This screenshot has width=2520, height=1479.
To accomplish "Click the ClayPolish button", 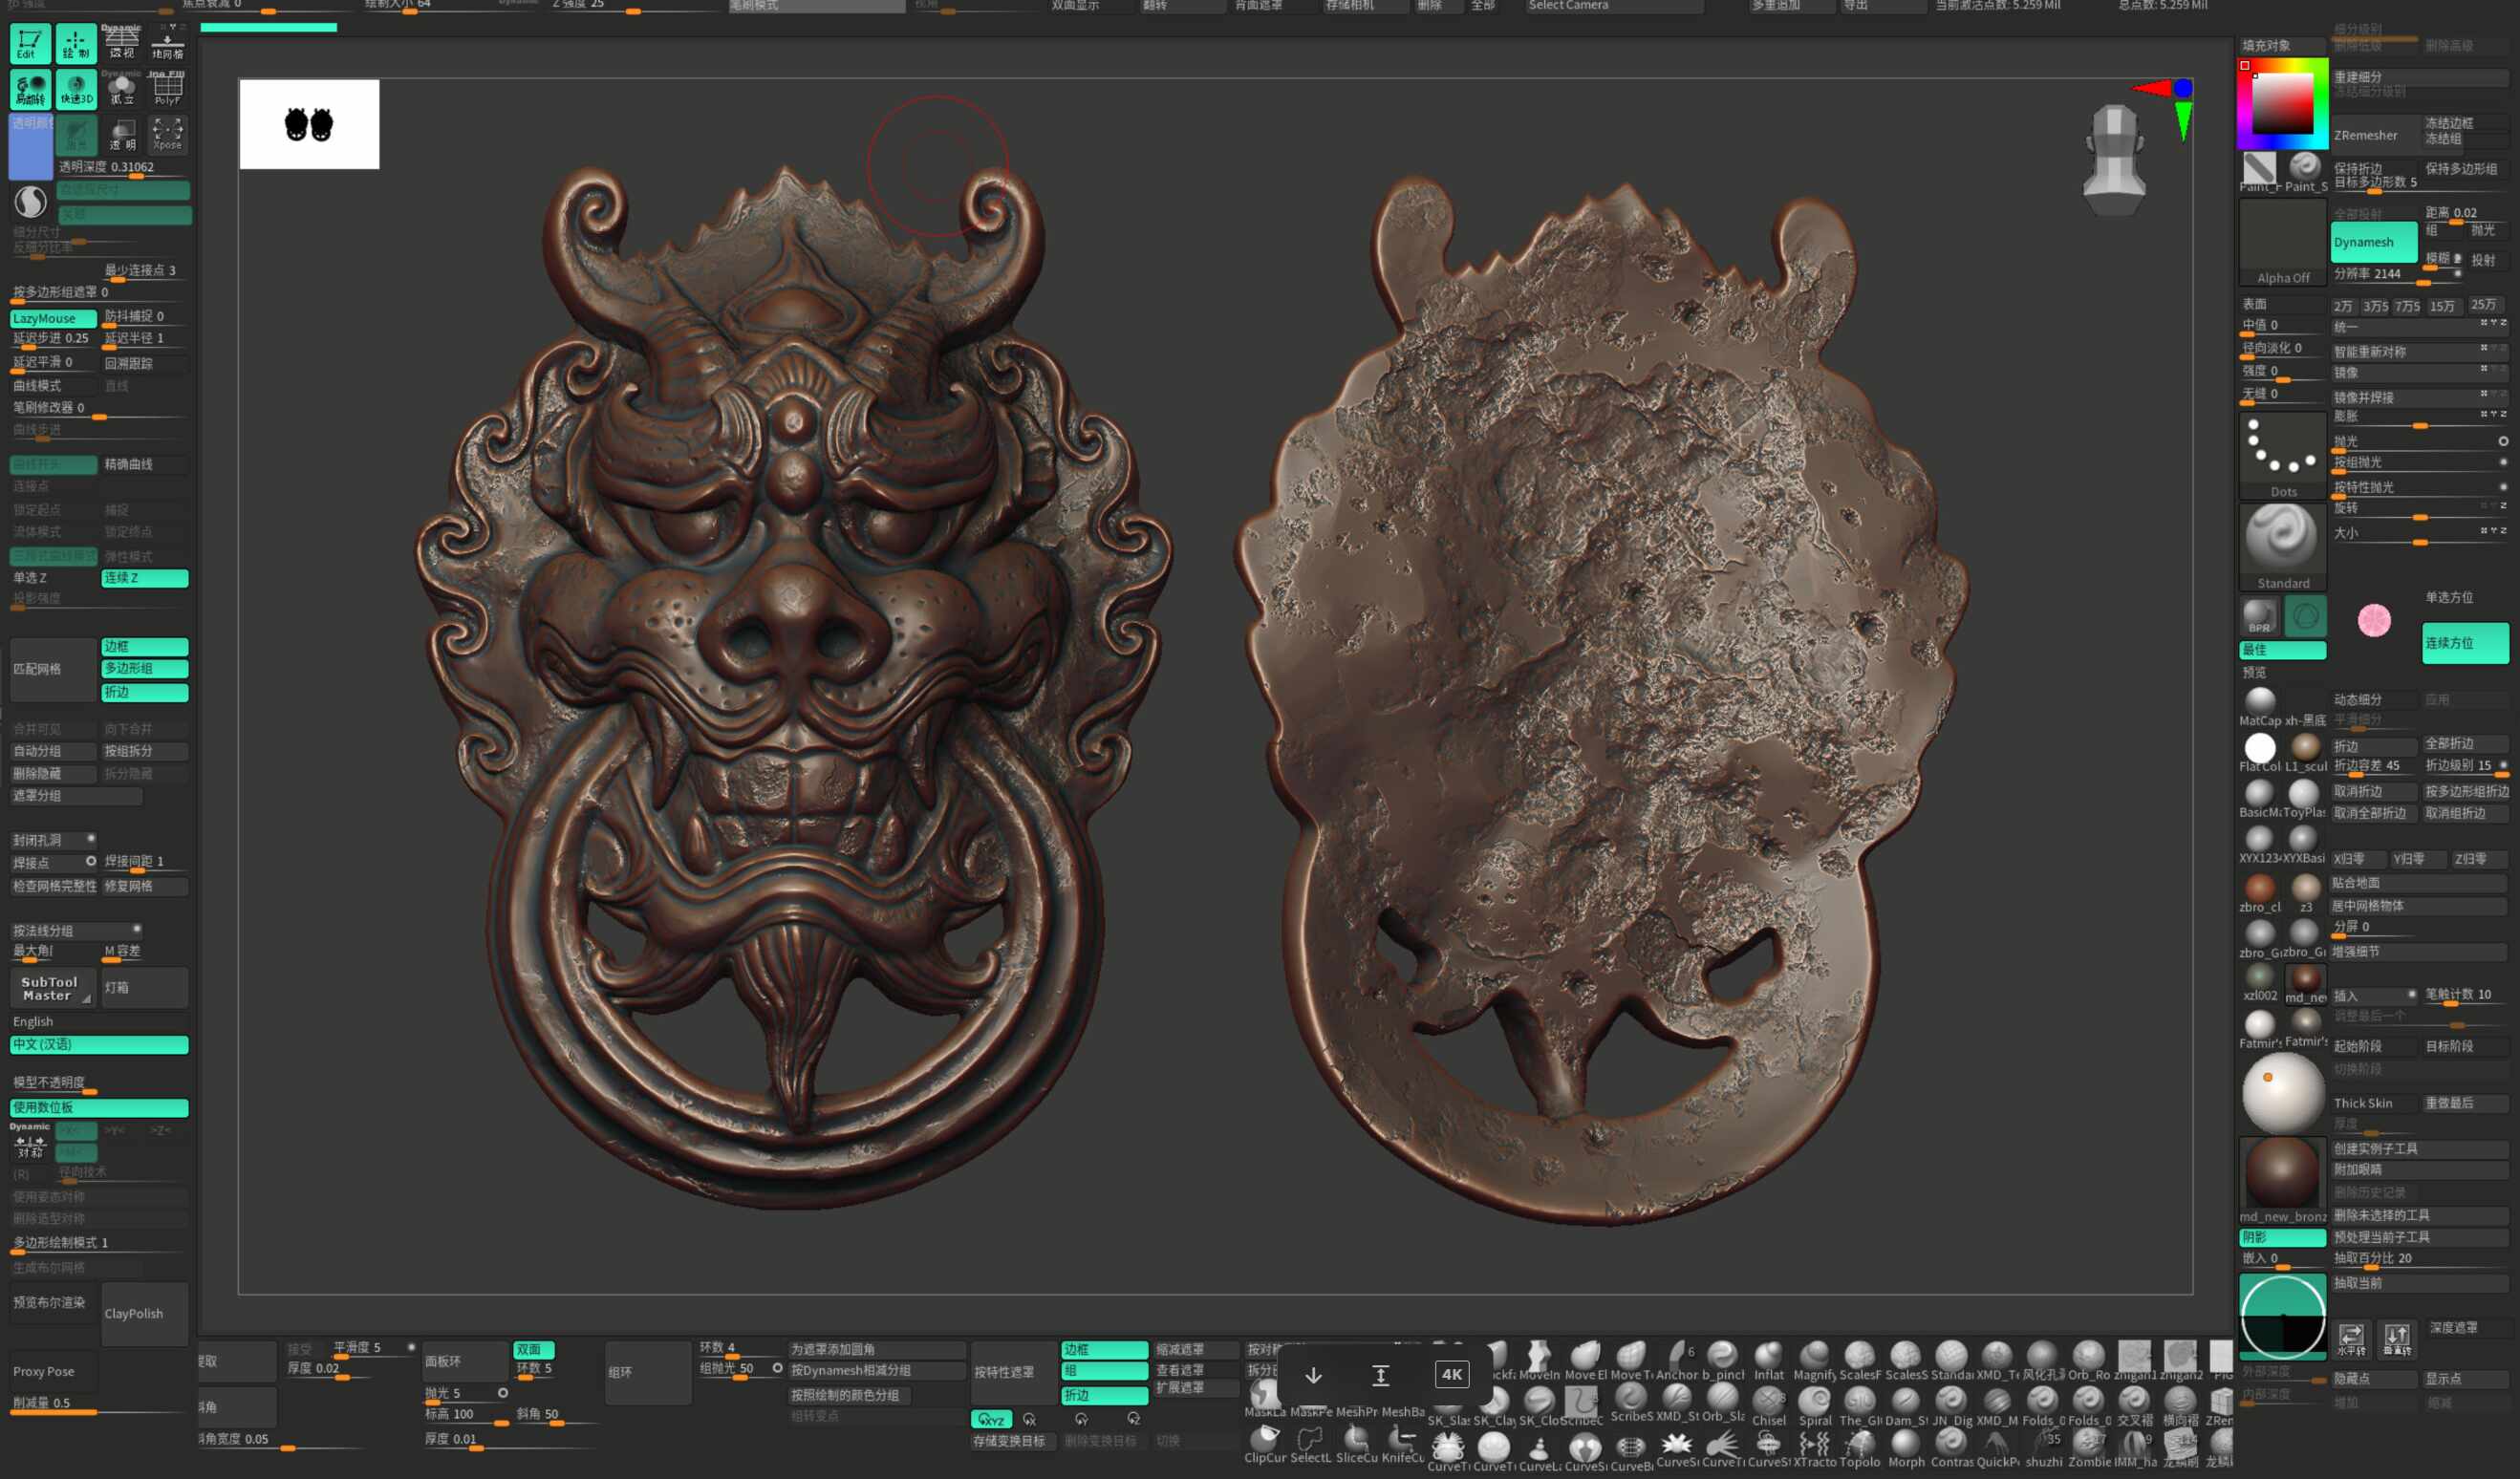I will 144,1313.
